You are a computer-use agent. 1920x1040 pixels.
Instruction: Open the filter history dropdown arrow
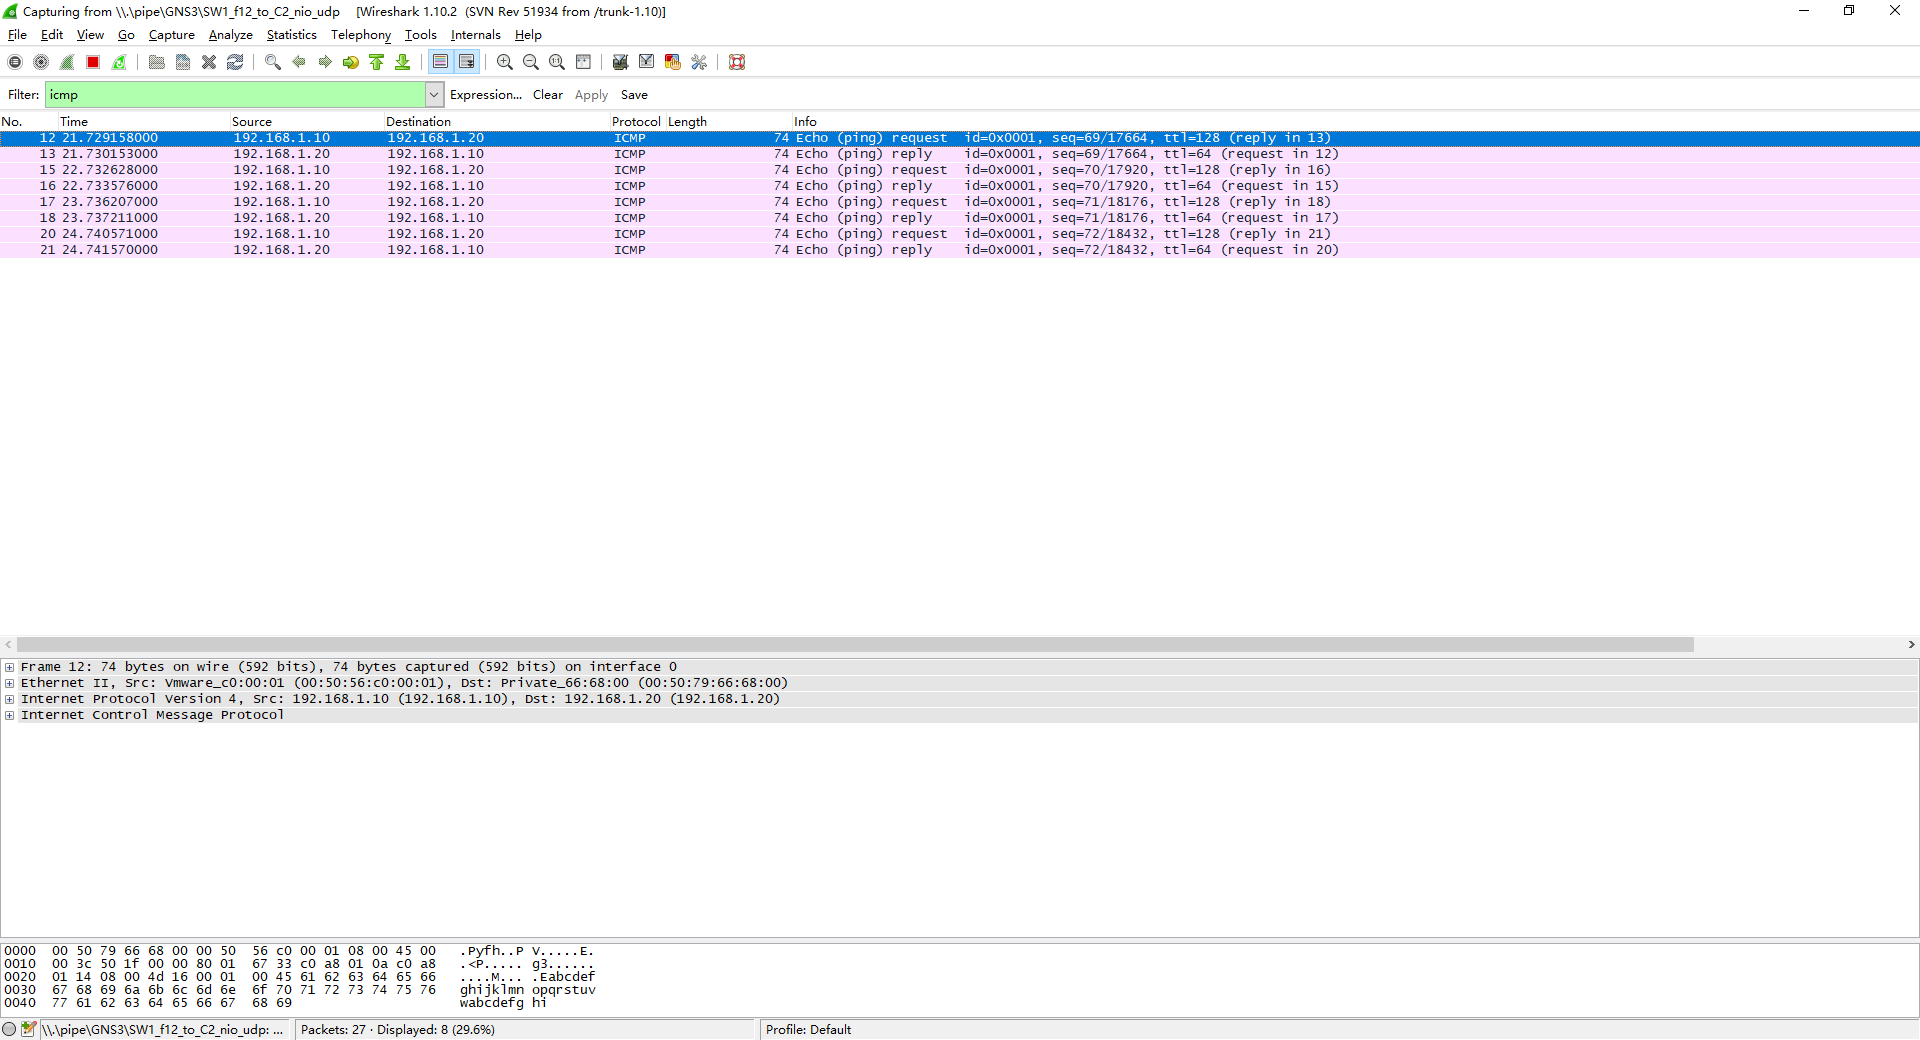(434, 95)
